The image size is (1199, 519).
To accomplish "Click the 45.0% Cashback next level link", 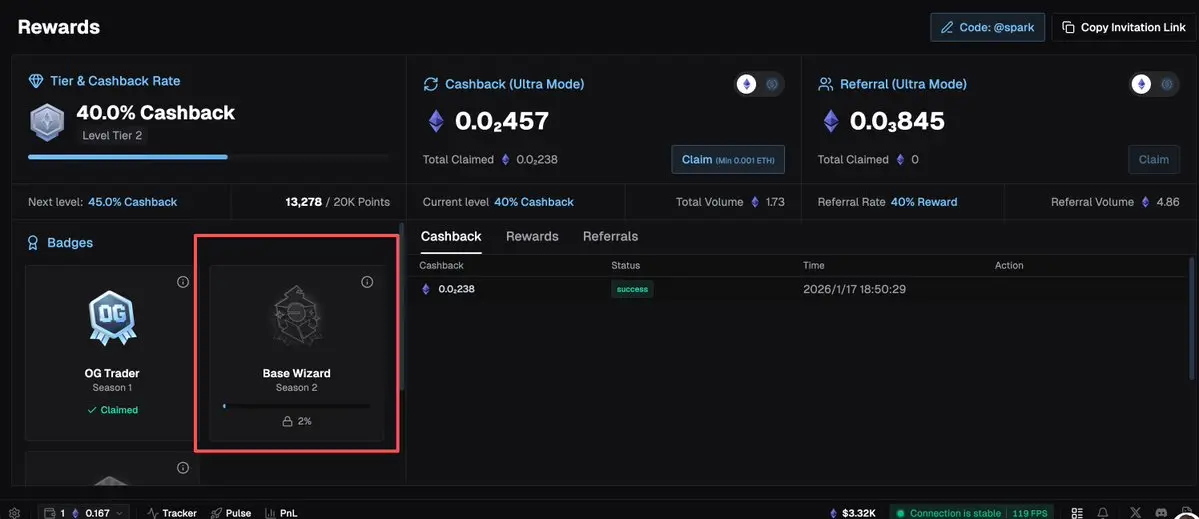I will pyautogui.click(x=132, y=203).
